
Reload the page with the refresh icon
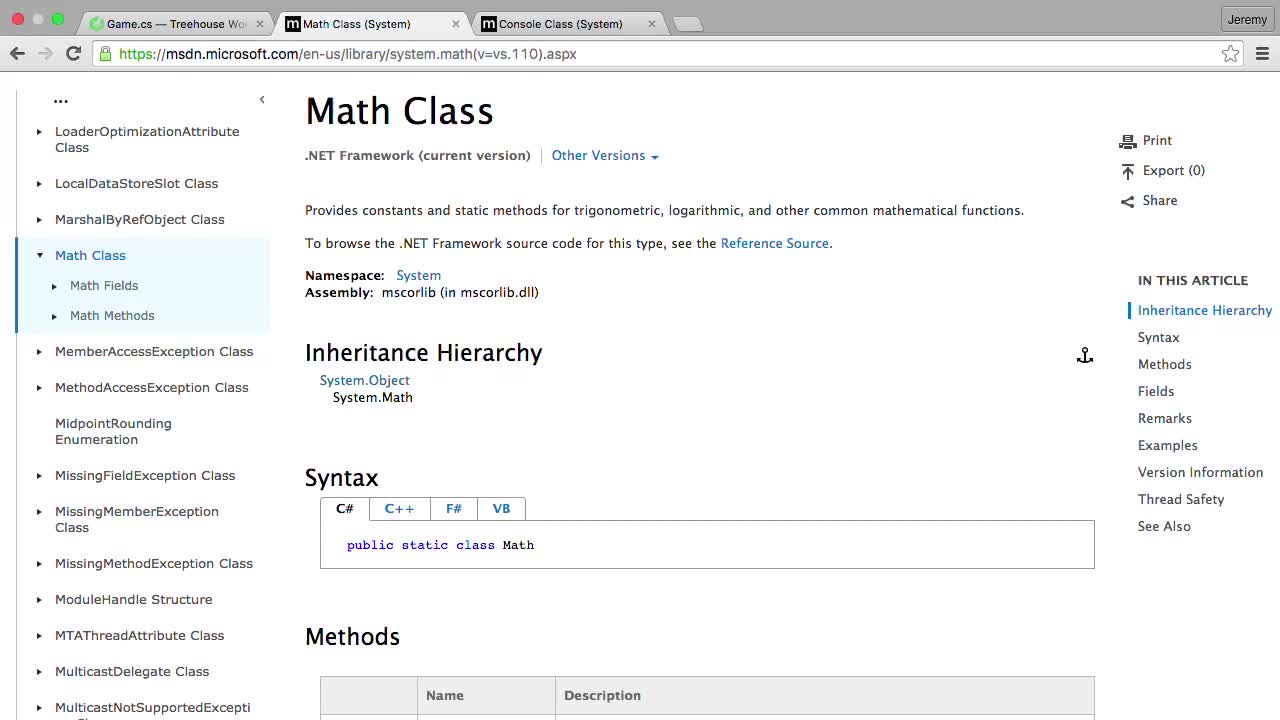(73, 54)
